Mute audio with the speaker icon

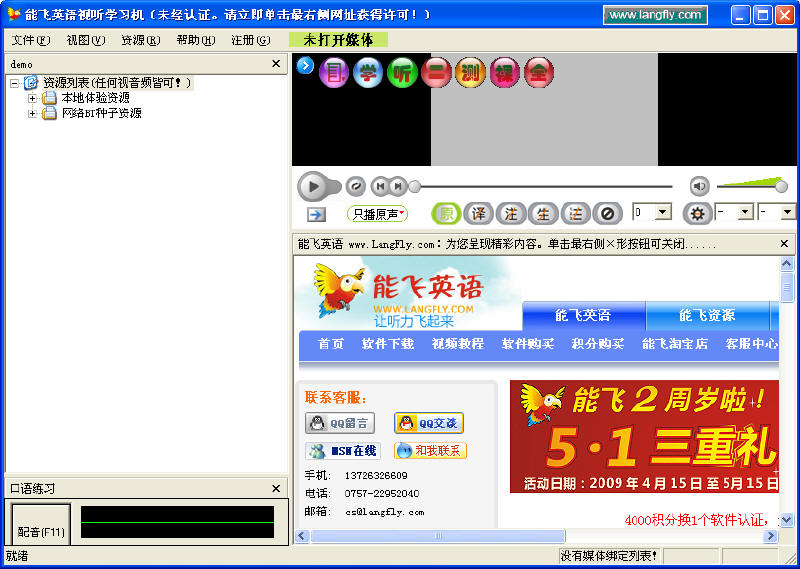[x=699, y=186]
